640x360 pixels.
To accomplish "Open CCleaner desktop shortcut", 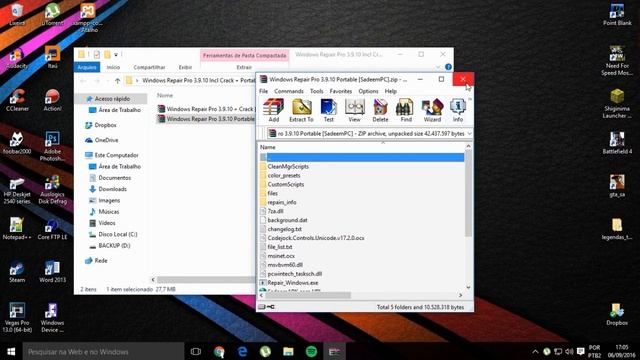I will [17, 100].
